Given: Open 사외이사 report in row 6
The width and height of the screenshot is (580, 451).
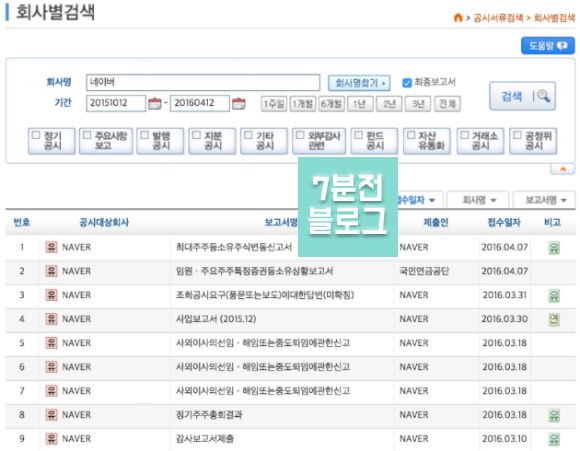Looking at the screenshot, I should coord(263,367).
